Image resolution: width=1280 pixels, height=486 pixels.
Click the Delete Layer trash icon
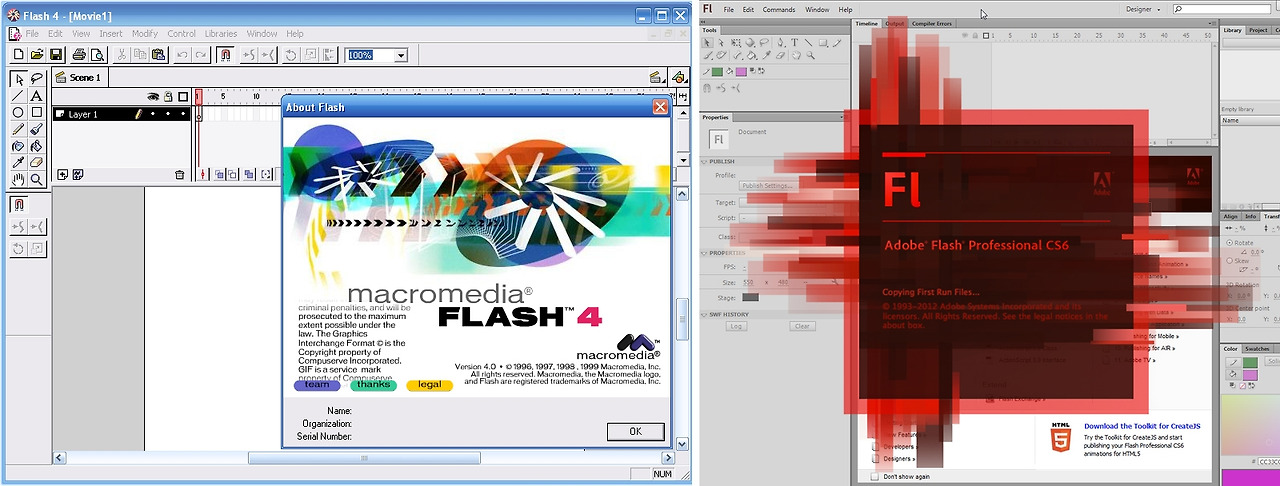pyautogui.click(x=180, y=175)
